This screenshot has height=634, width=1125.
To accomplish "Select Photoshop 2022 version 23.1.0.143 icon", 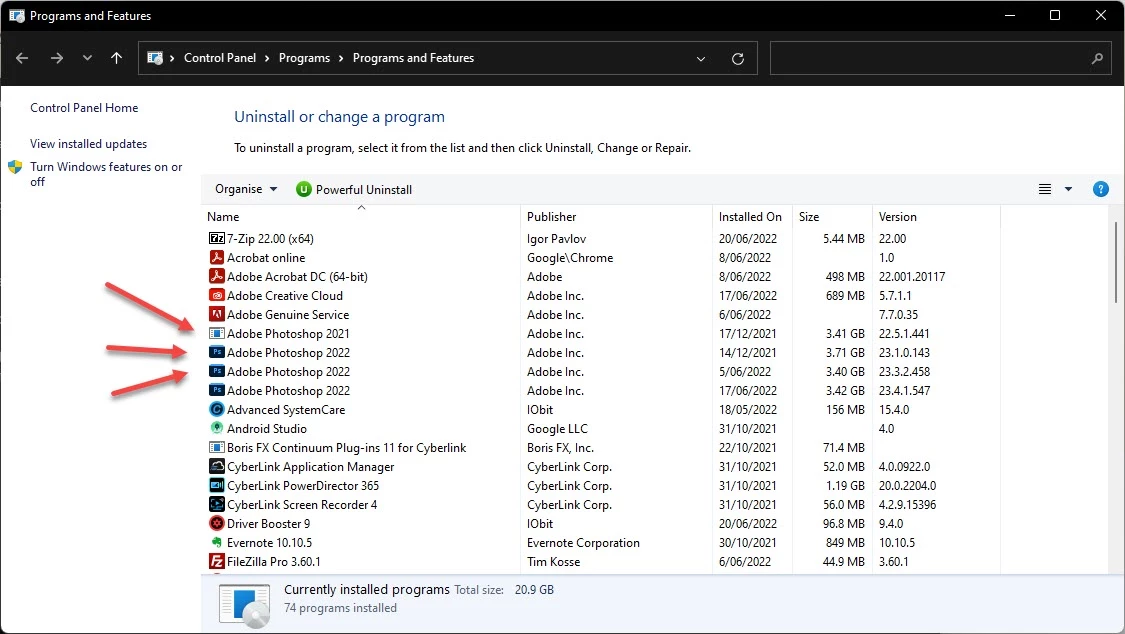I will 216,352.
